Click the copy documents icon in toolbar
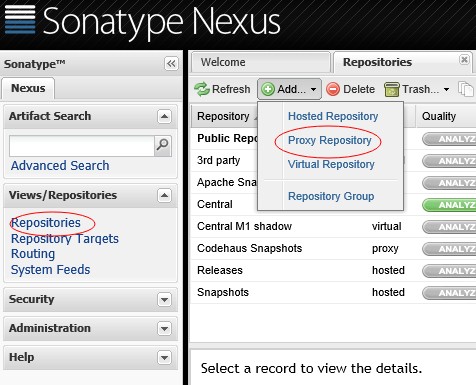Screen dimensions: 476x385 [466, 89]
